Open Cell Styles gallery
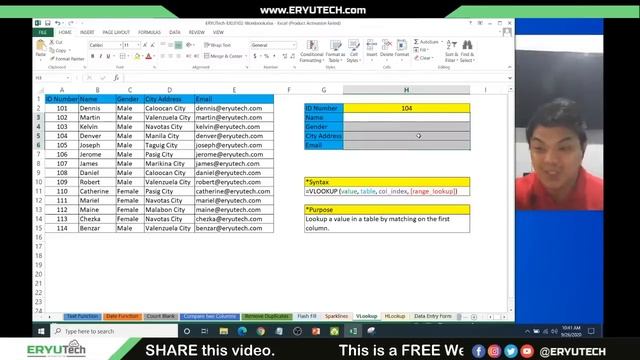Screen dimensions: 640x360 (x=353, y=51)
